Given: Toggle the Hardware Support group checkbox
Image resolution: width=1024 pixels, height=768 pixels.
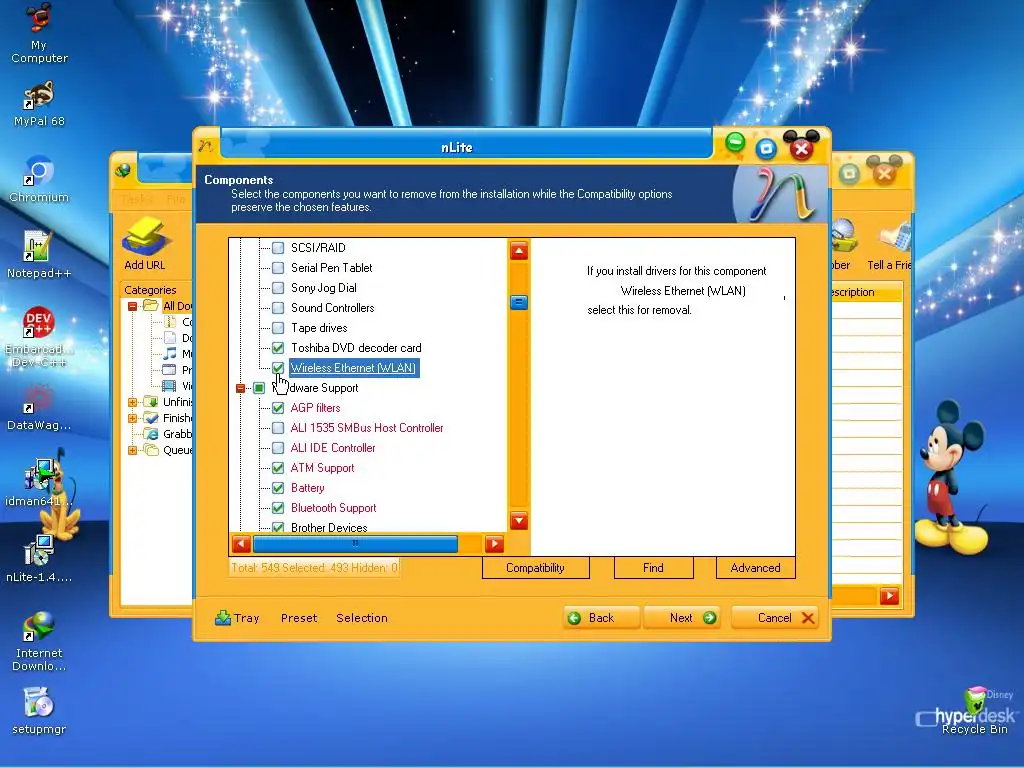Looking at the screenshot, I should tap(259, 388).
